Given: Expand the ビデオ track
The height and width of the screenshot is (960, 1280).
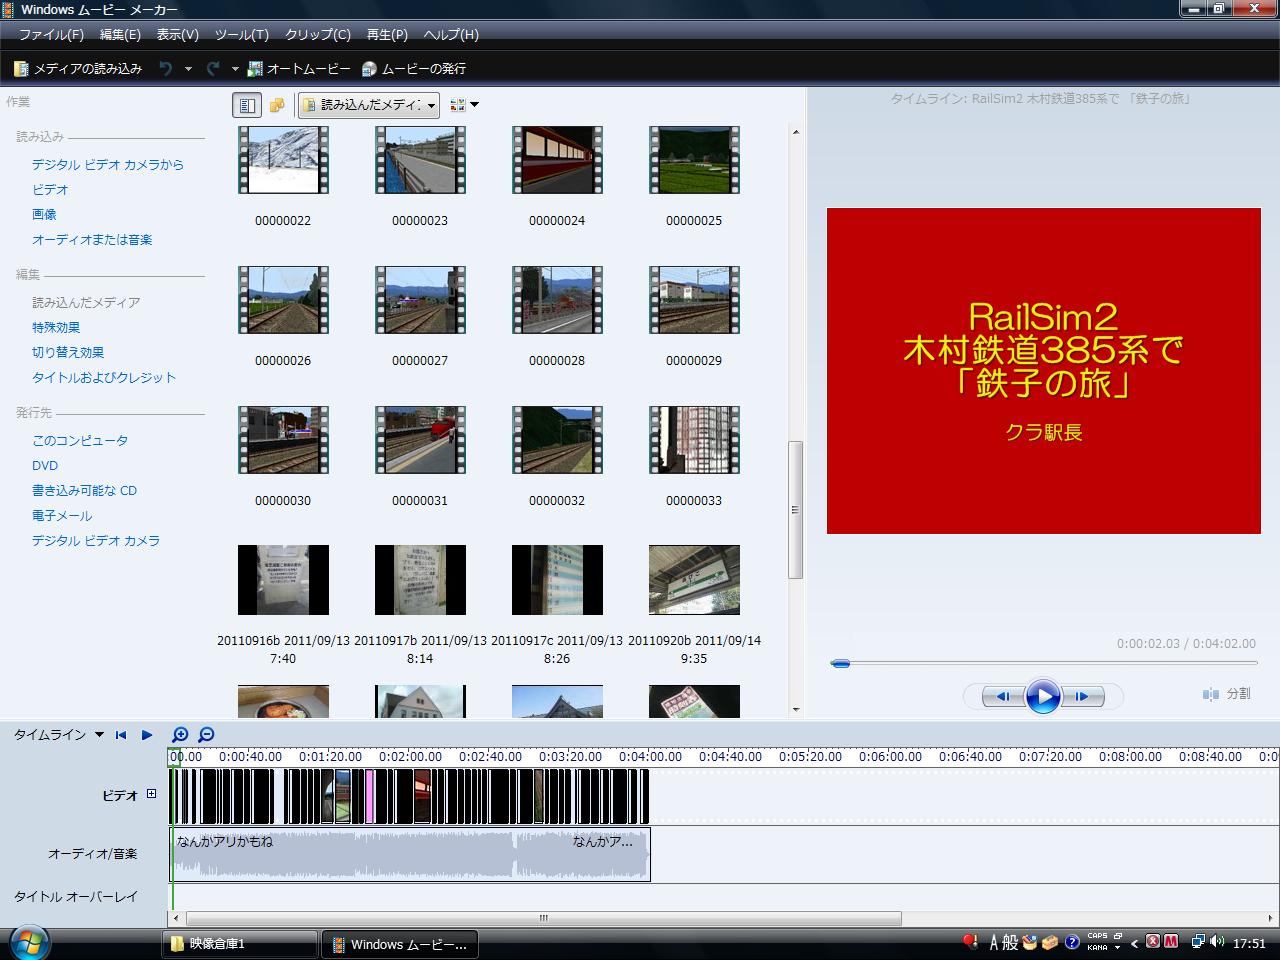Looking at the screenshot, I should pyautogui.click(x=151, y=794).
